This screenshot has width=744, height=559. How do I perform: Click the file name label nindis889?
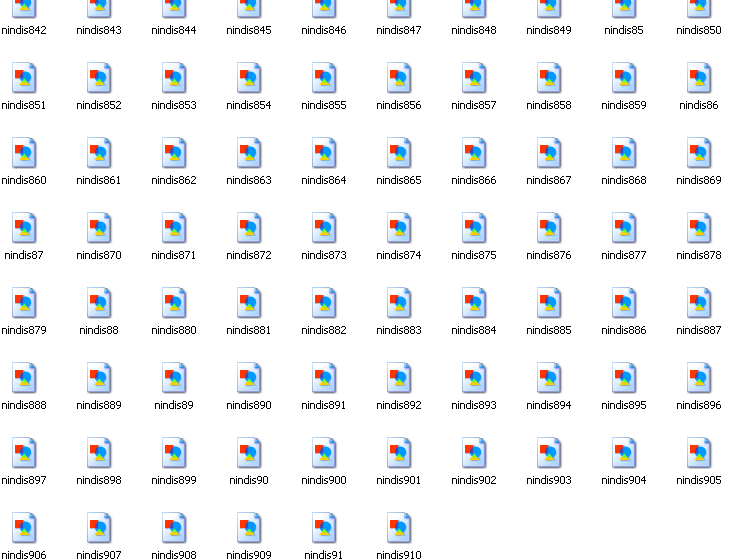pos(99,405)
